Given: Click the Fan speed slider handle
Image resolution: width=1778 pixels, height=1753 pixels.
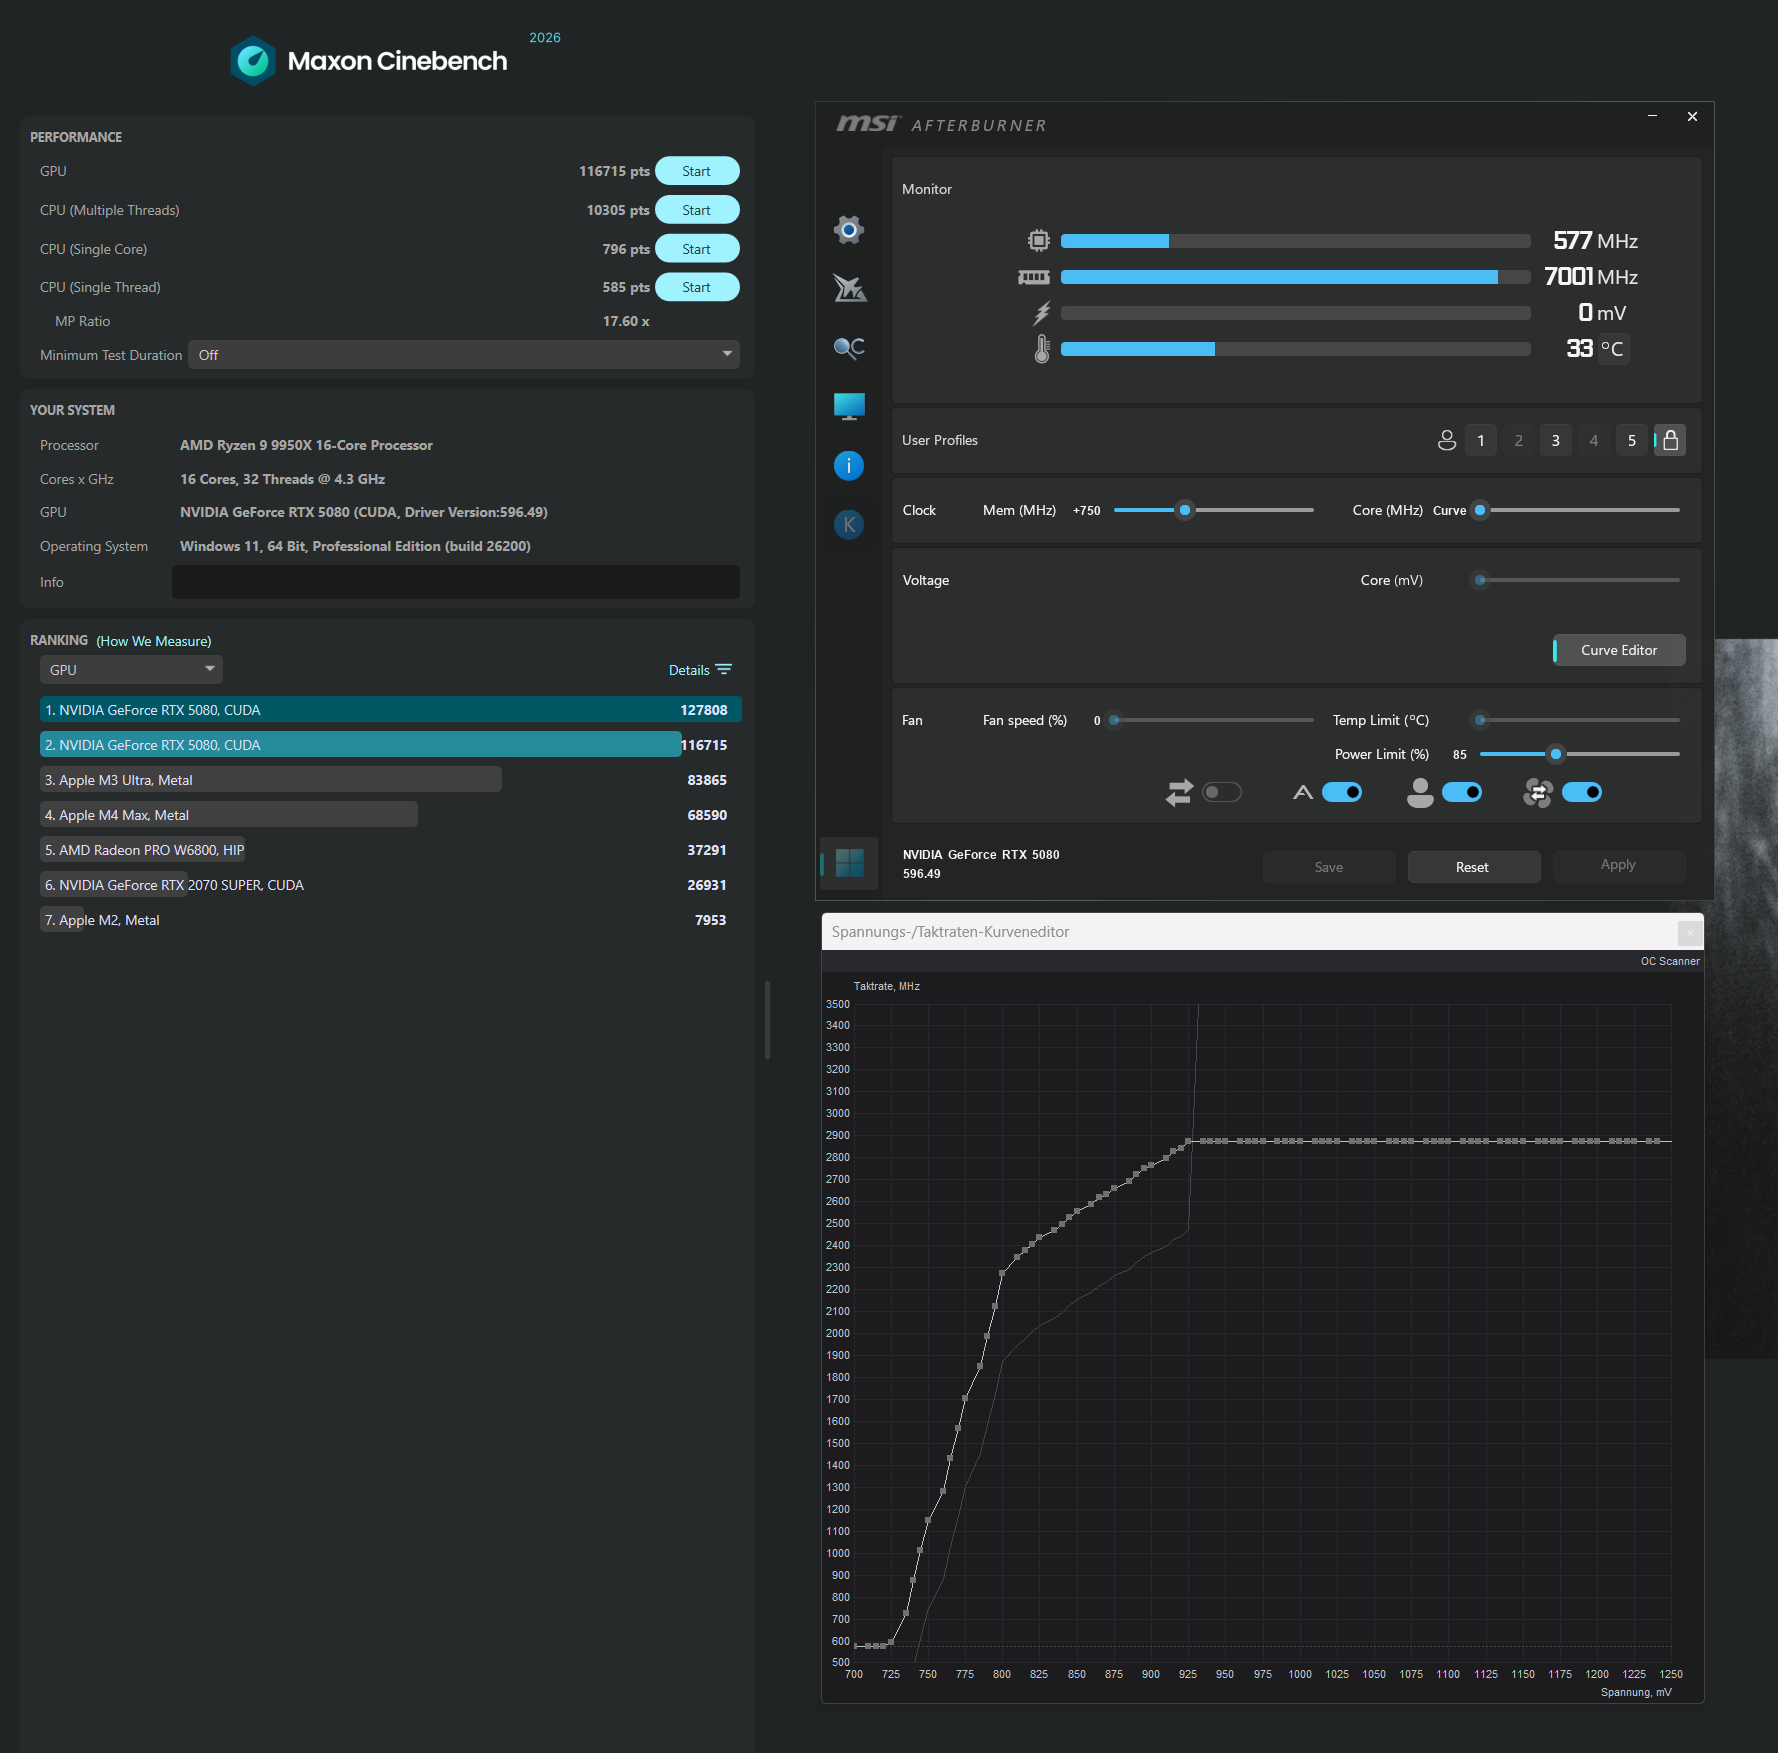Looking at the screenshot, I should pyautogui.click(x=1114, y=720).
